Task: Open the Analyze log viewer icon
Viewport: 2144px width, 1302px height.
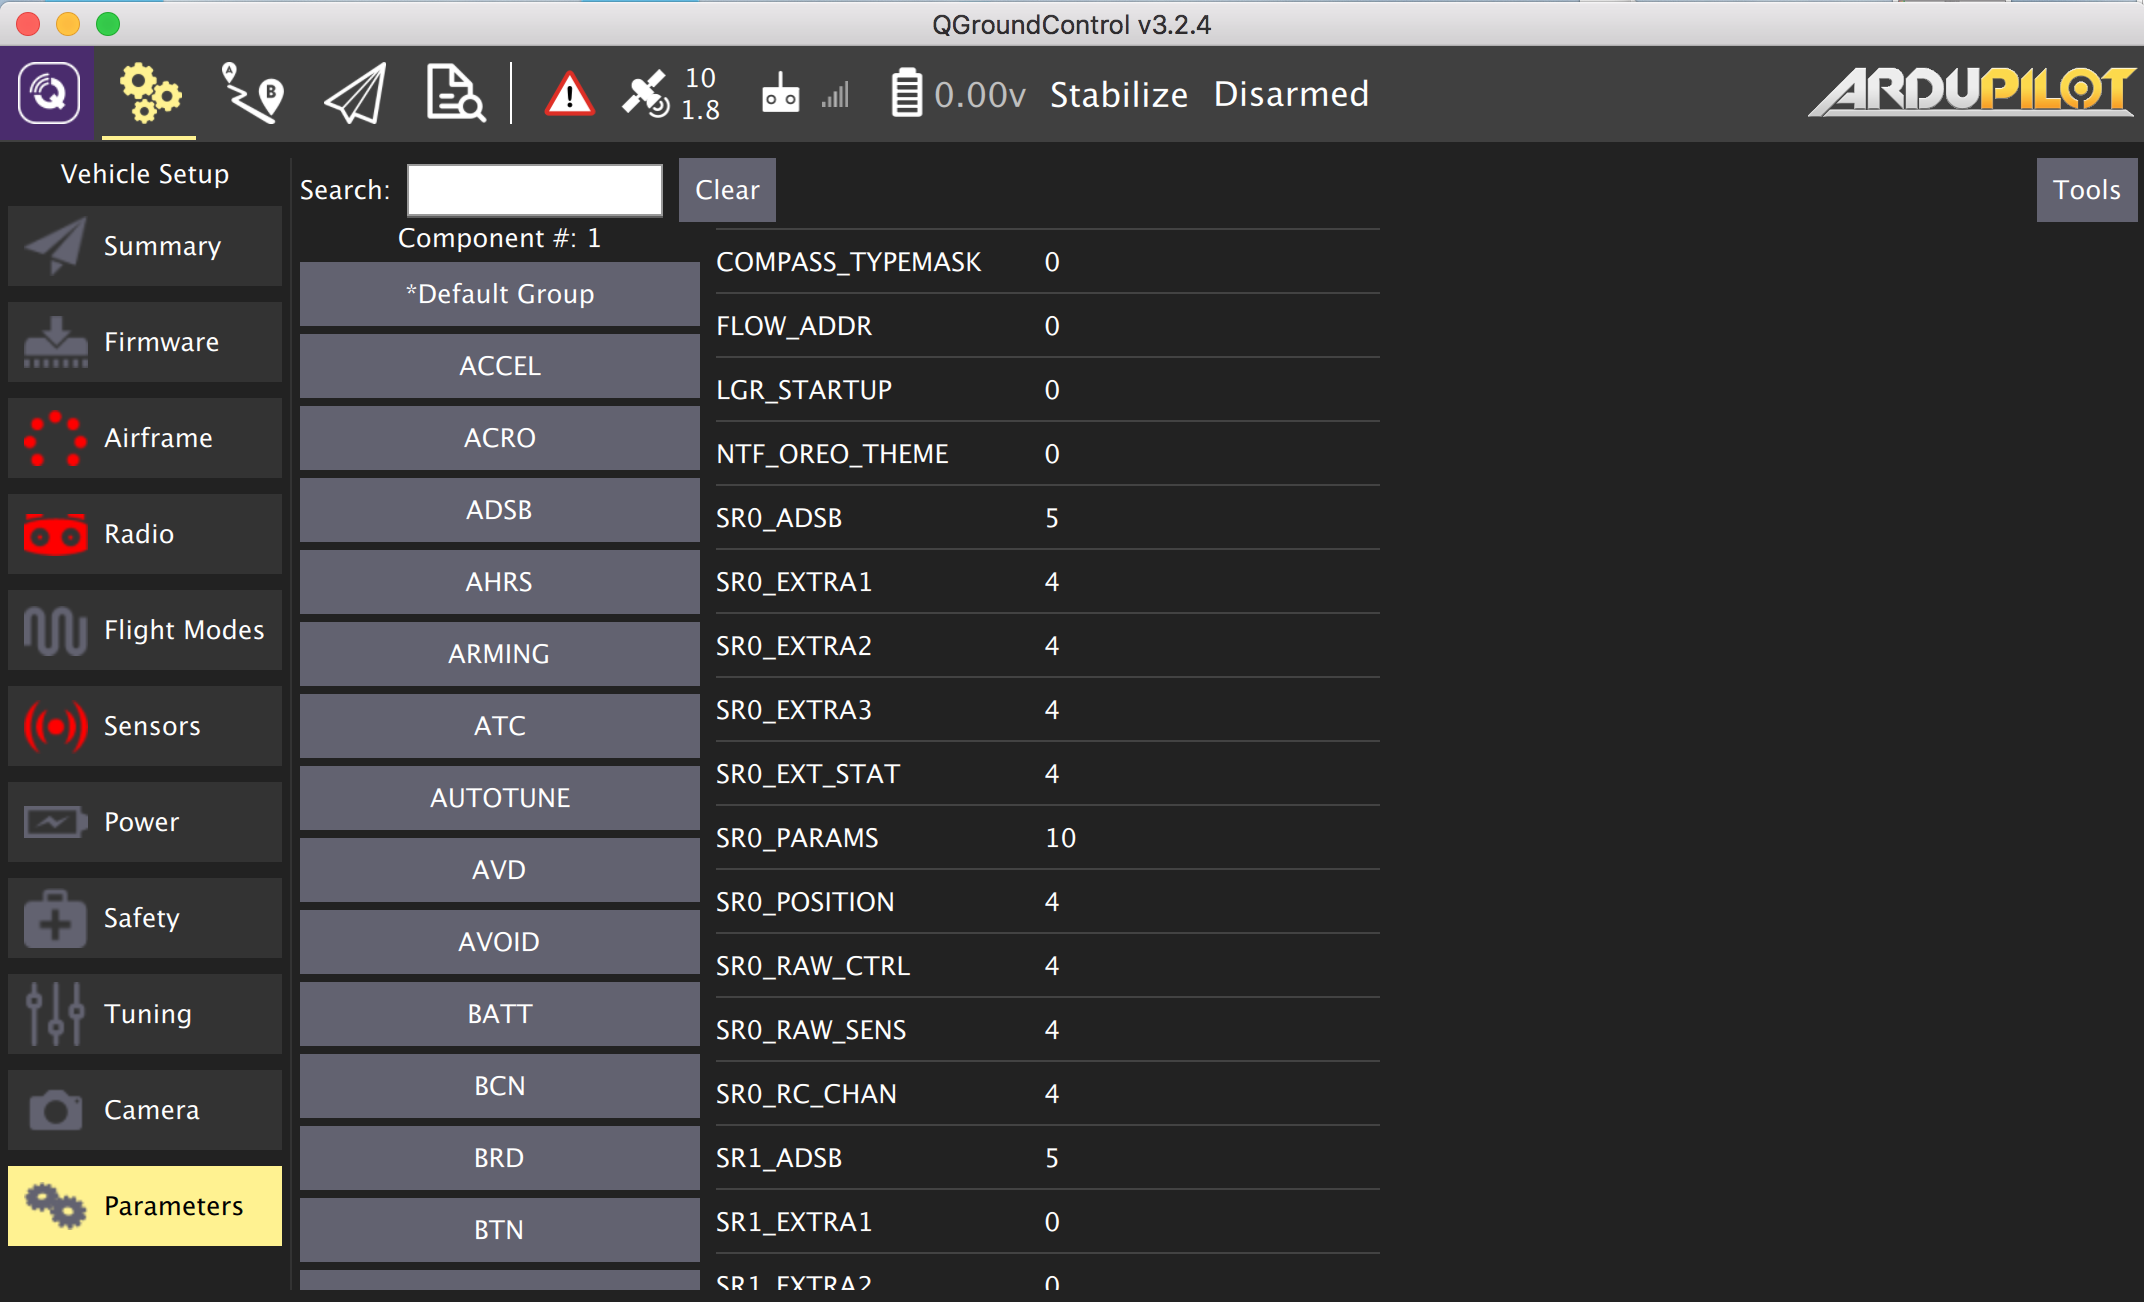Action: tap(455, 94)
